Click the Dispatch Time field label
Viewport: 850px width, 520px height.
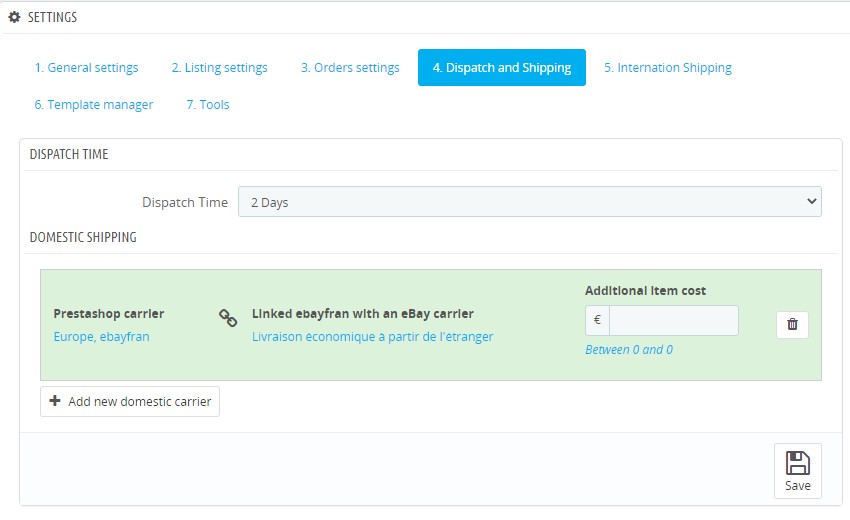click(184, 202)
